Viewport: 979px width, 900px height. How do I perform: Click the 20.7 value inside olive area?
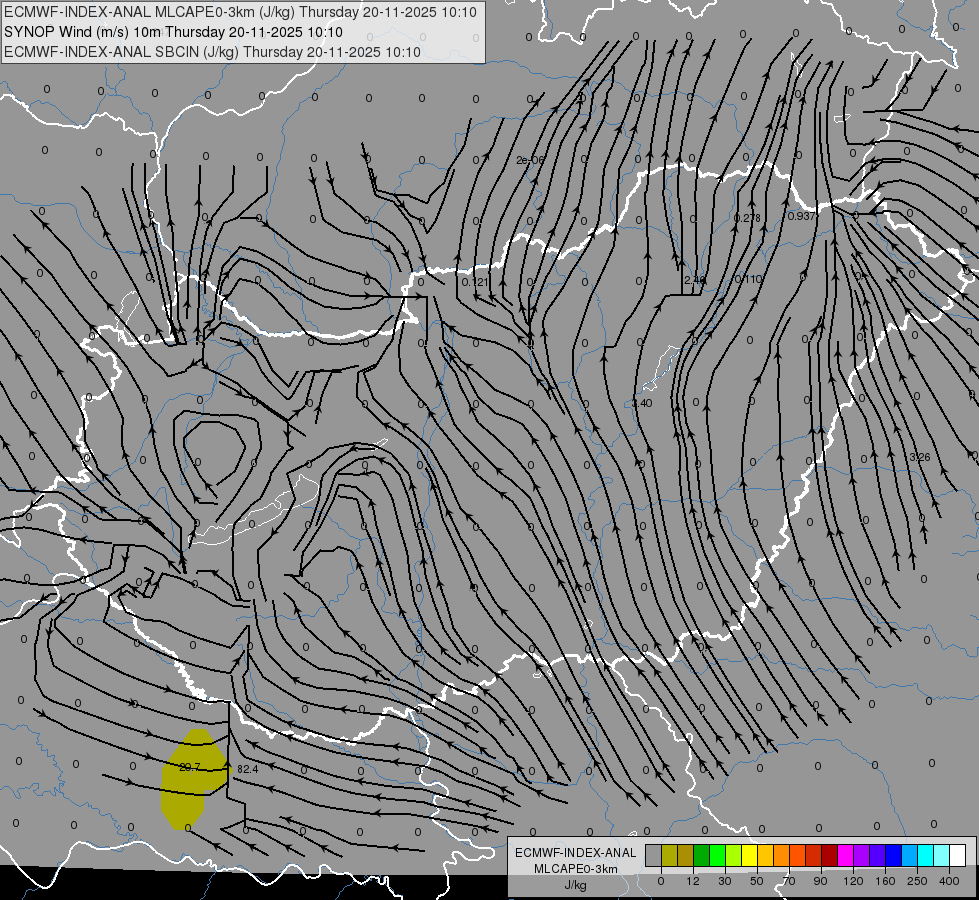[189, 767]
